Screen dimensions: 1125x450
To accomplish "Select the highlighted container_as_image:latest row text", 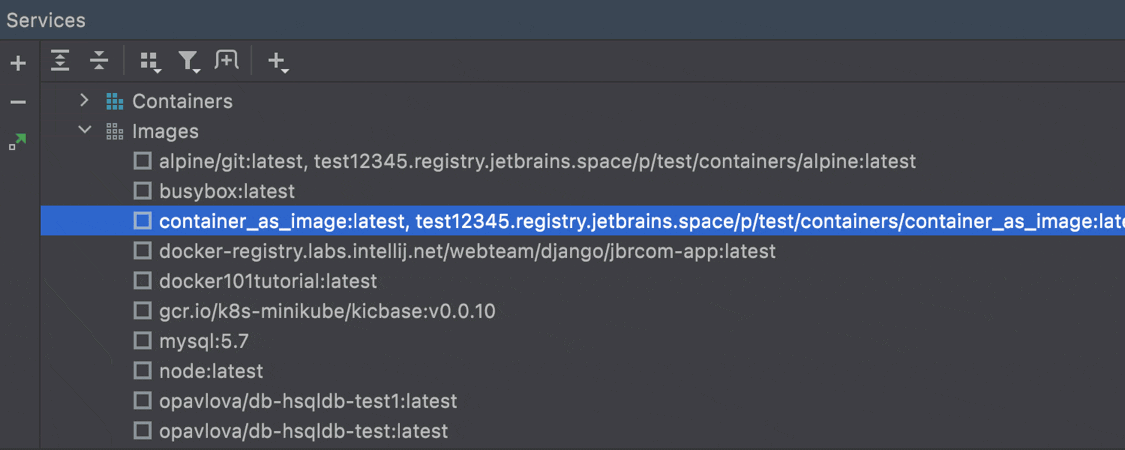I will (641, 222).
